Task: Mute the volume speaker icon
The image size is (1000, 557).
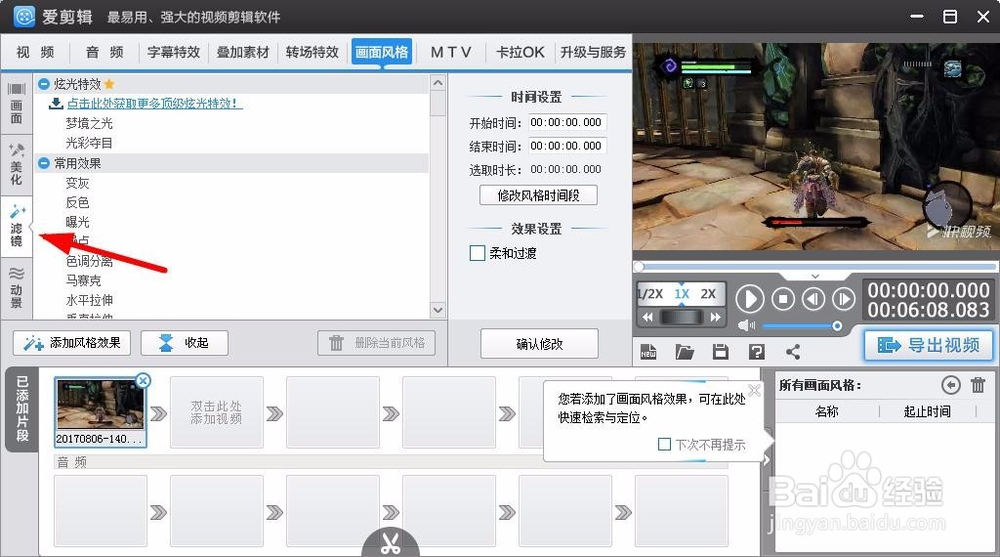Action: [746, 326]
